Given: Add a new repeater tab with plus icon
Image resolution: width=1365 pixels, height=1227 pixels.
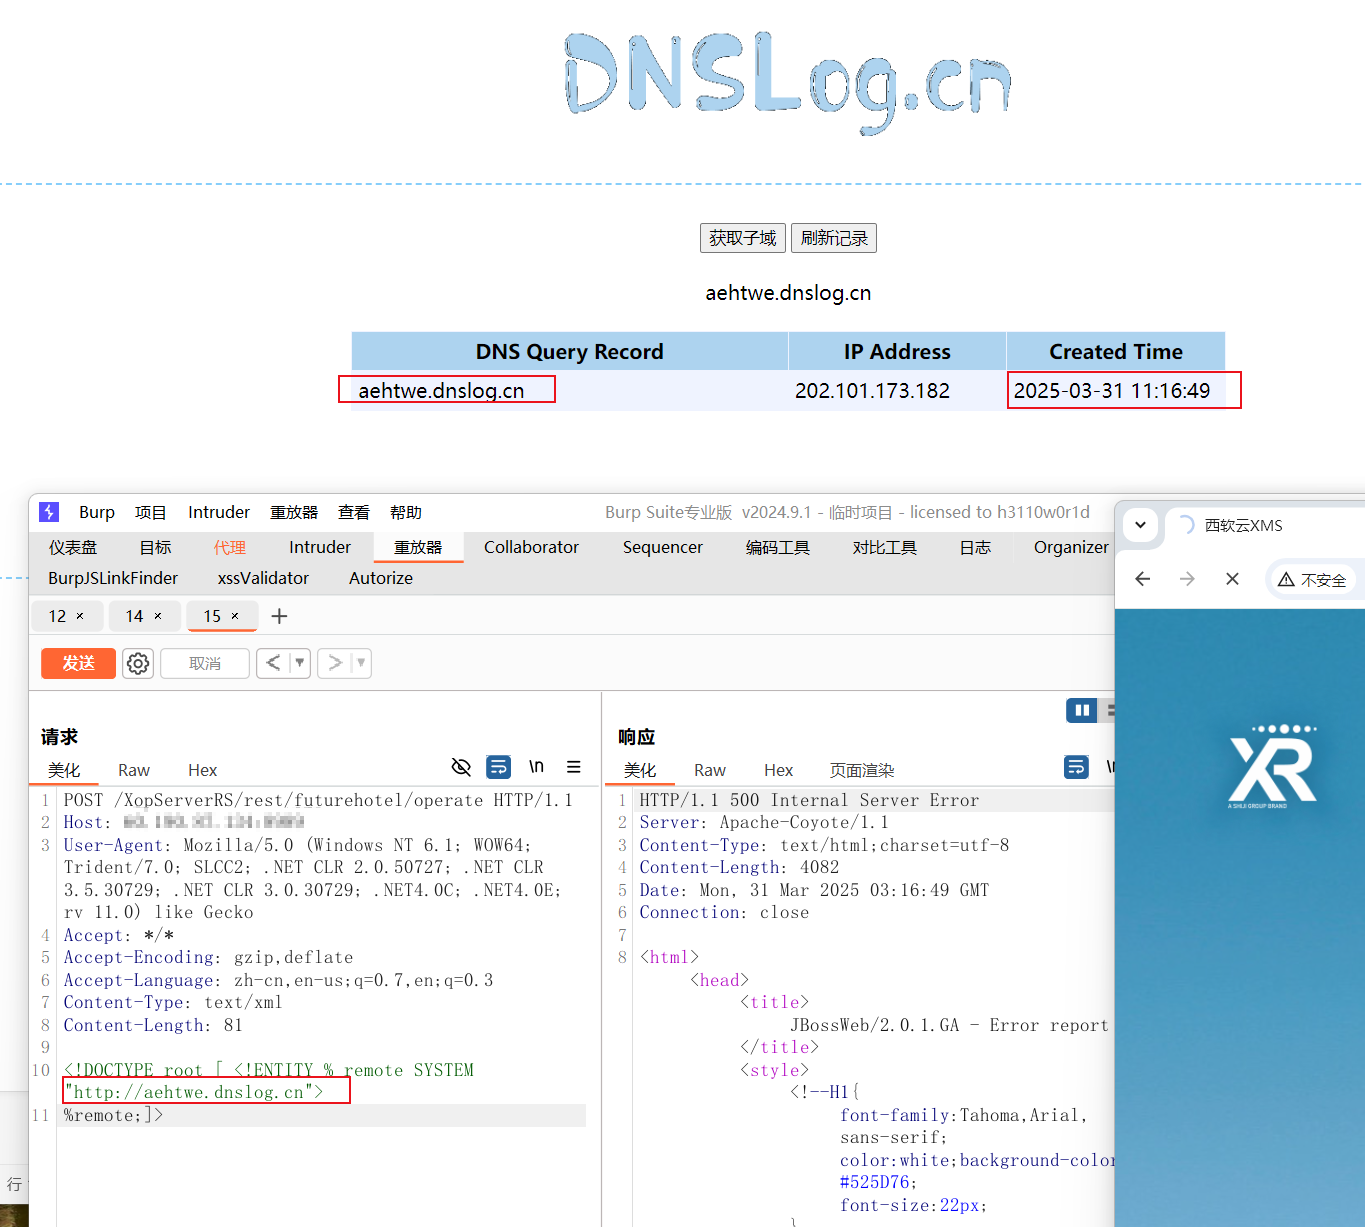Looking at the screenshot, I should pos(279,616).
